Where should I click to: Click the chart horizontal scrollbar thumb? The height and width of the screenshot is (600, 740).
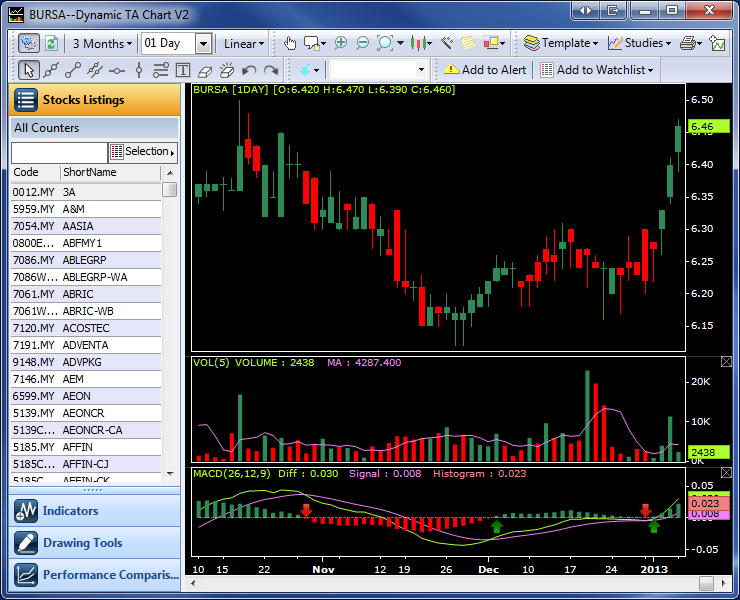pyautogui.click(x=706, y=583)
